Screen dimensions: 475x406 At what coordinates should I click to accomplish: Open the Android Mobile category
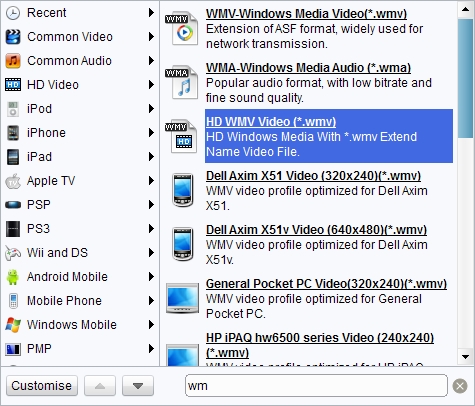[80, 277]
